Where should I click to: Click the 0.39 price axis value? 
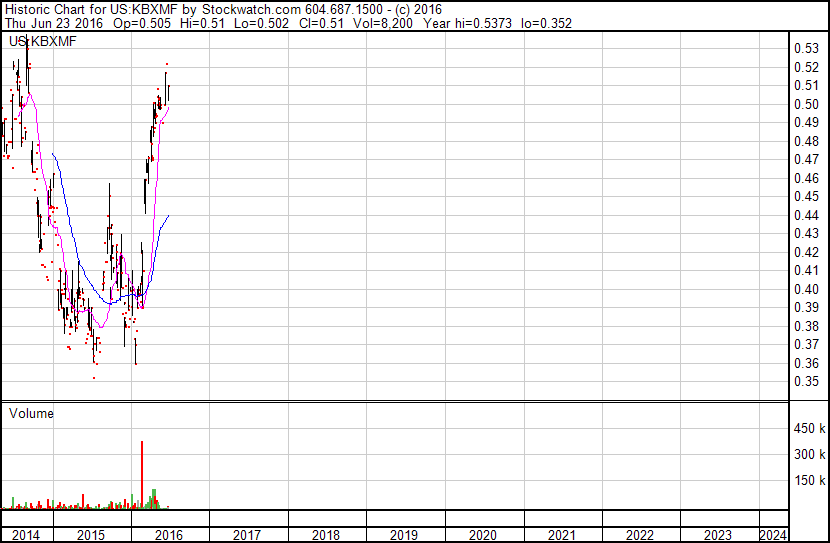[806, 307]
